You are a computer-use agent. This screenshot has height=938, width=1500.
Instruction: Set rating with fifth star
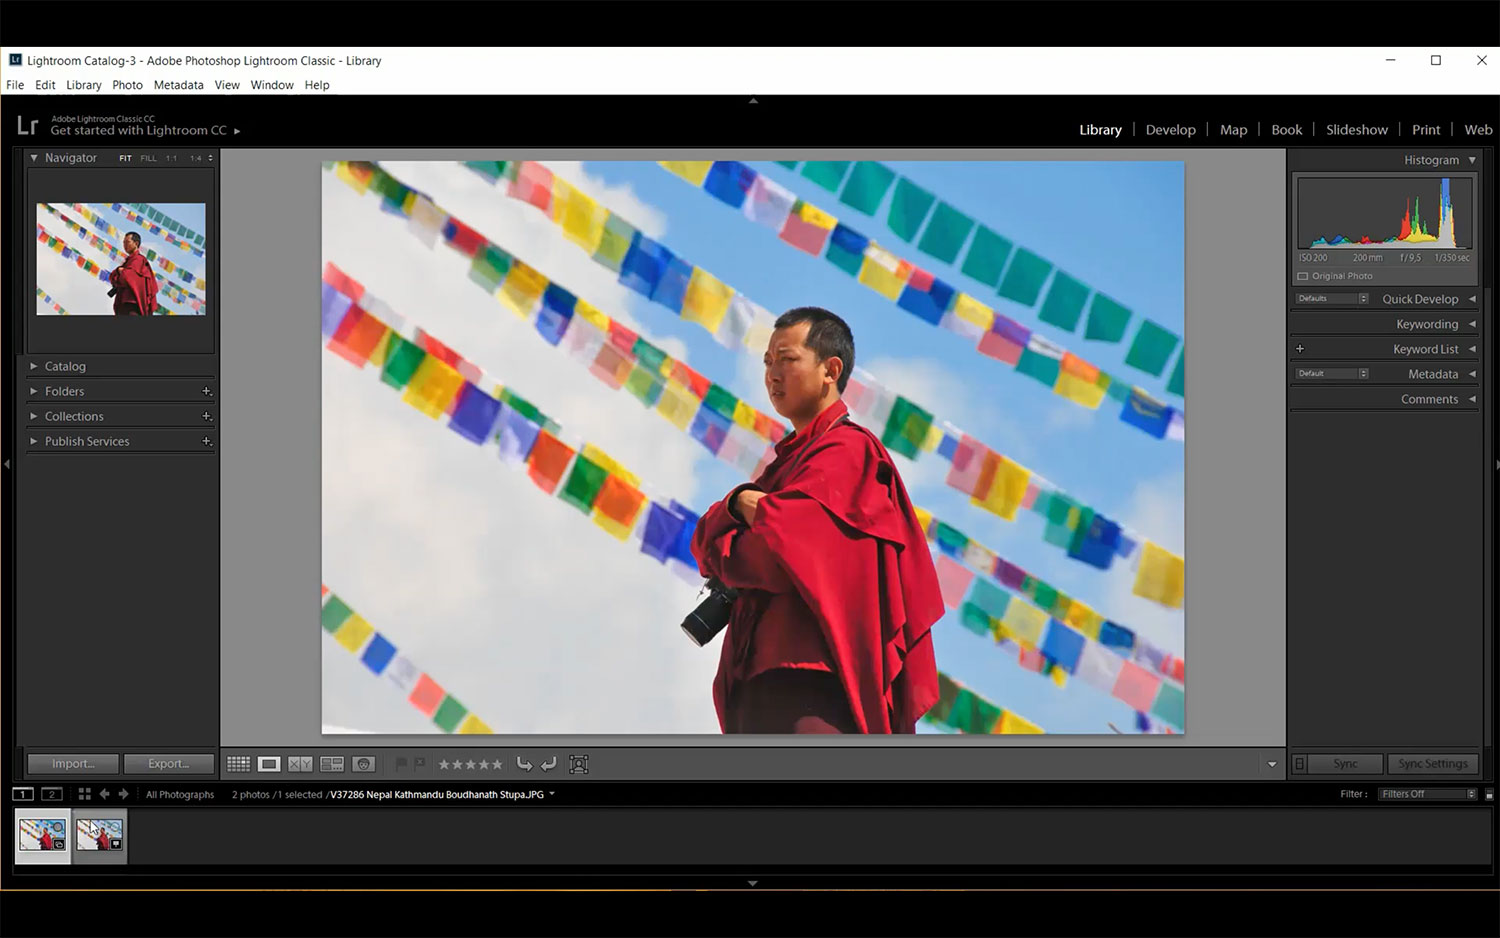[497, 764]
